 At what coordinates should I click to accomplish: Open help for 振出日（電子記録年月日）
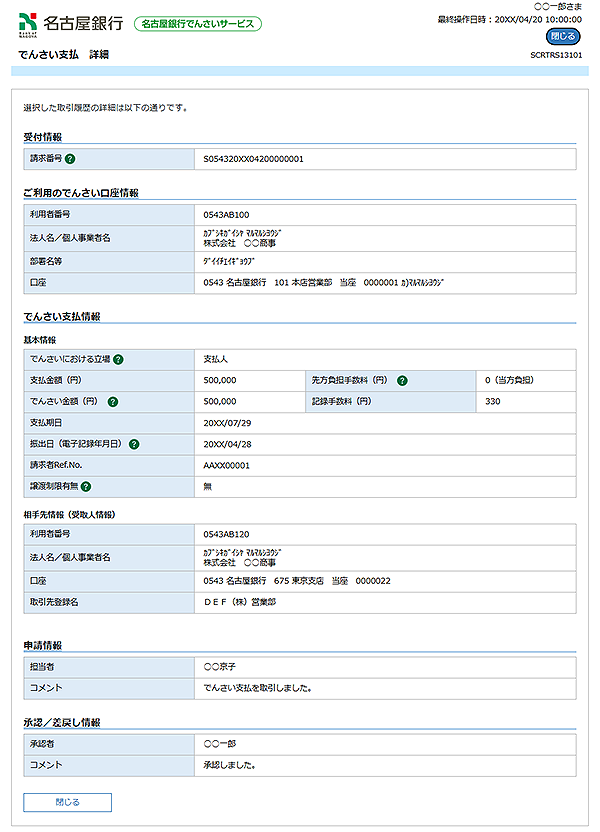(133, 444)
